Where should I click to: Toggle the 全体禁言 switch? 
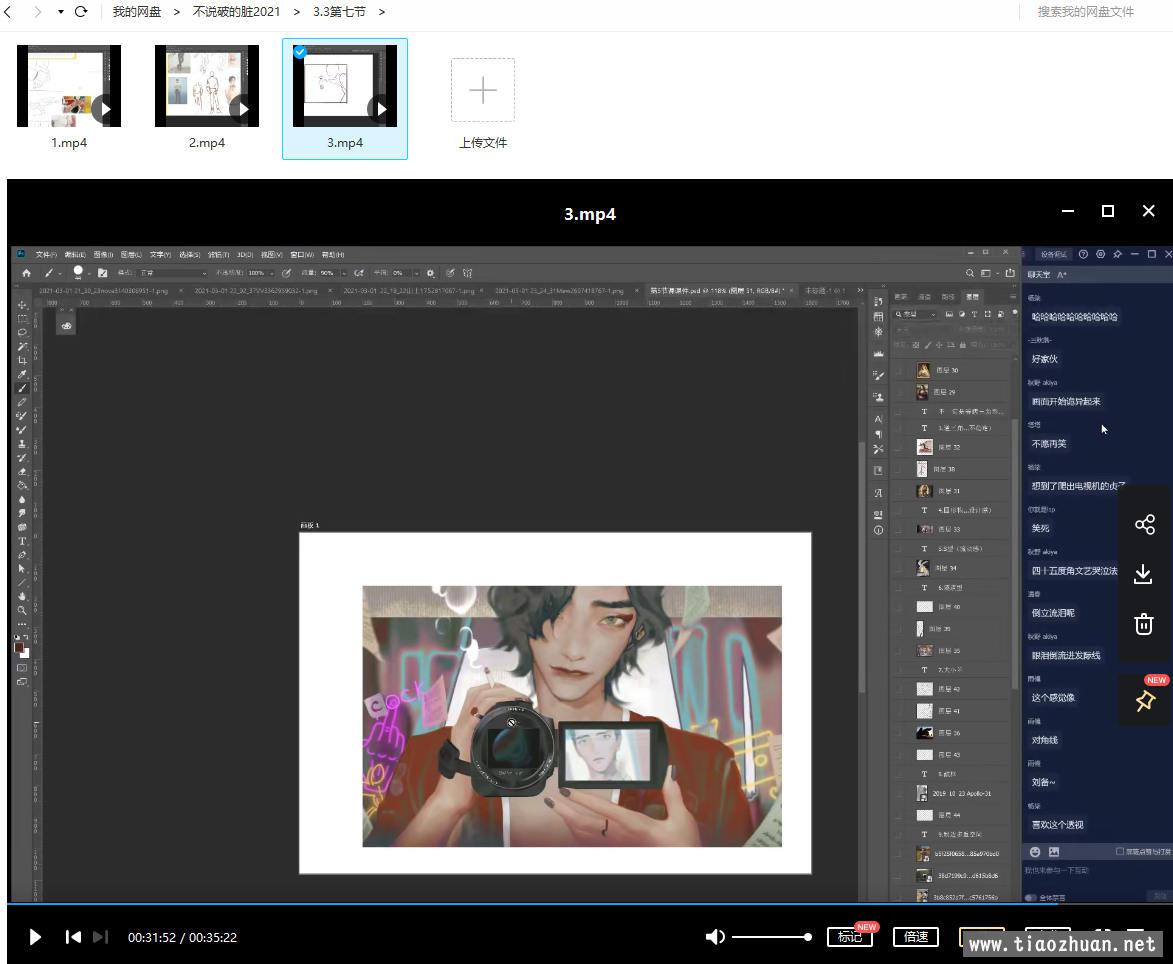(x=1031, y=897)
